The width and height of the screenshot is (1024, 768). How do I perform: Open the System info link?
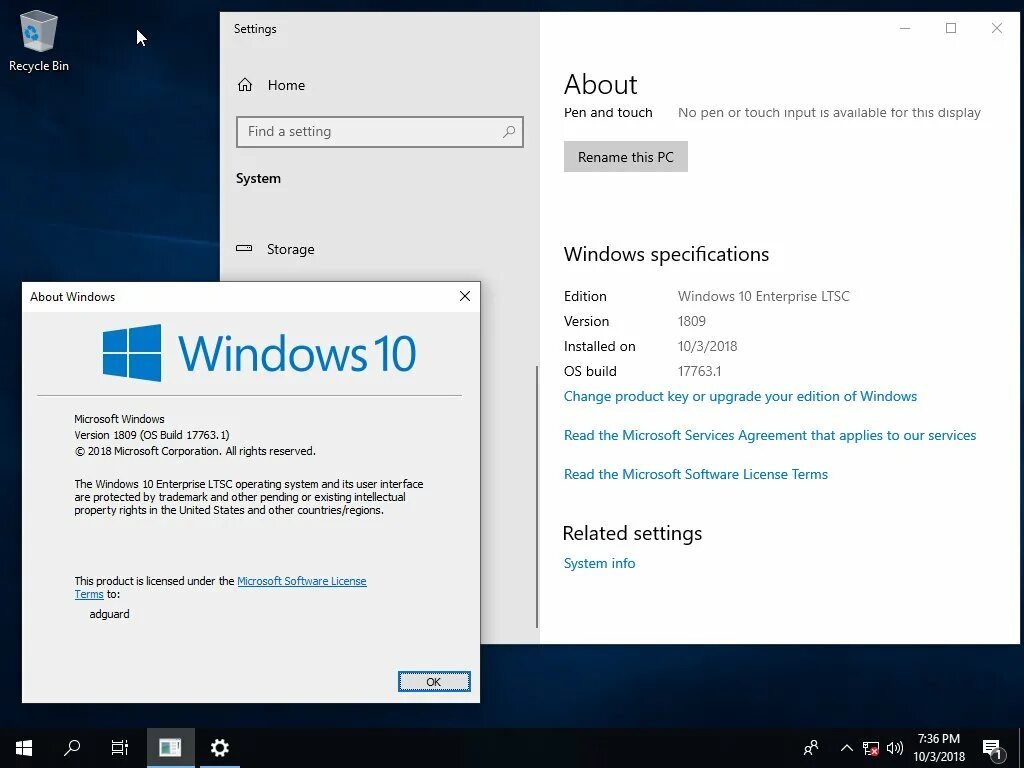point(599,563)
